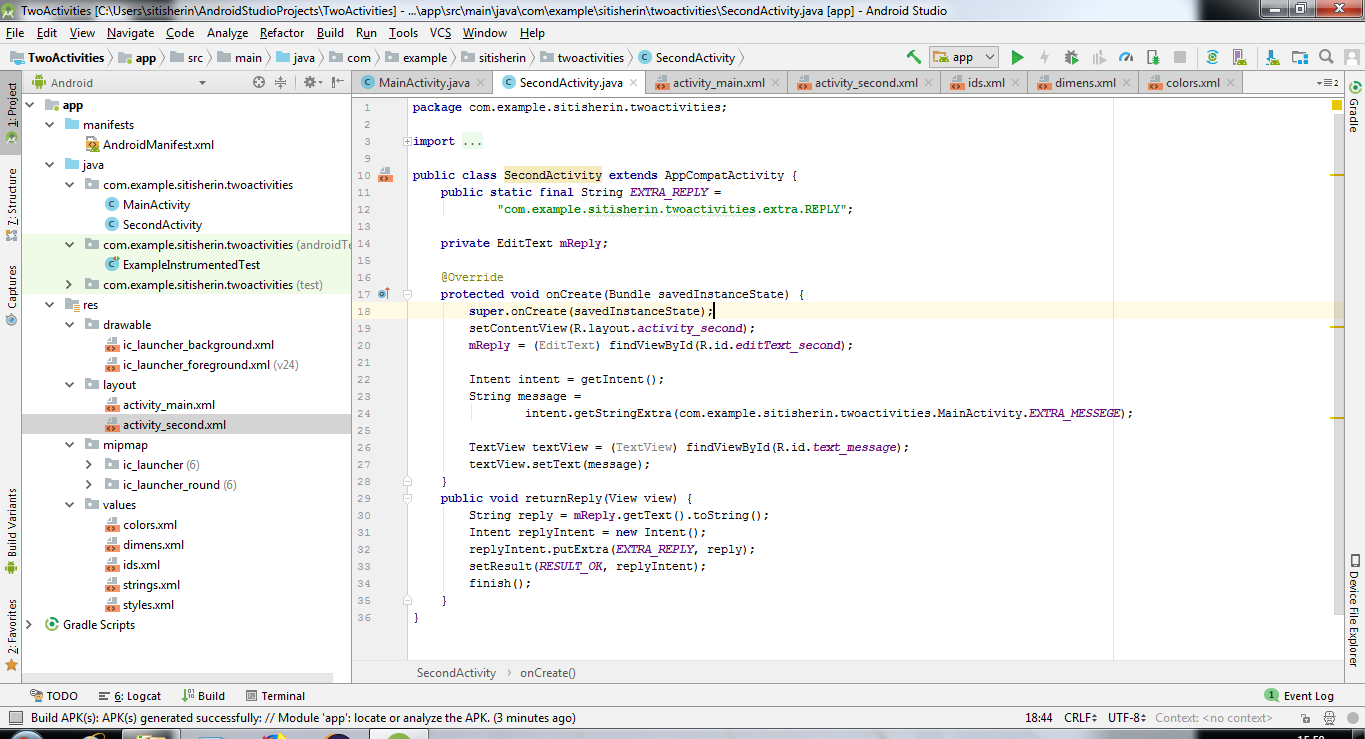Toggle the tool window quick-access button in status bar
The width and height of the screenshot is (1365, 739).
[14, 718]
